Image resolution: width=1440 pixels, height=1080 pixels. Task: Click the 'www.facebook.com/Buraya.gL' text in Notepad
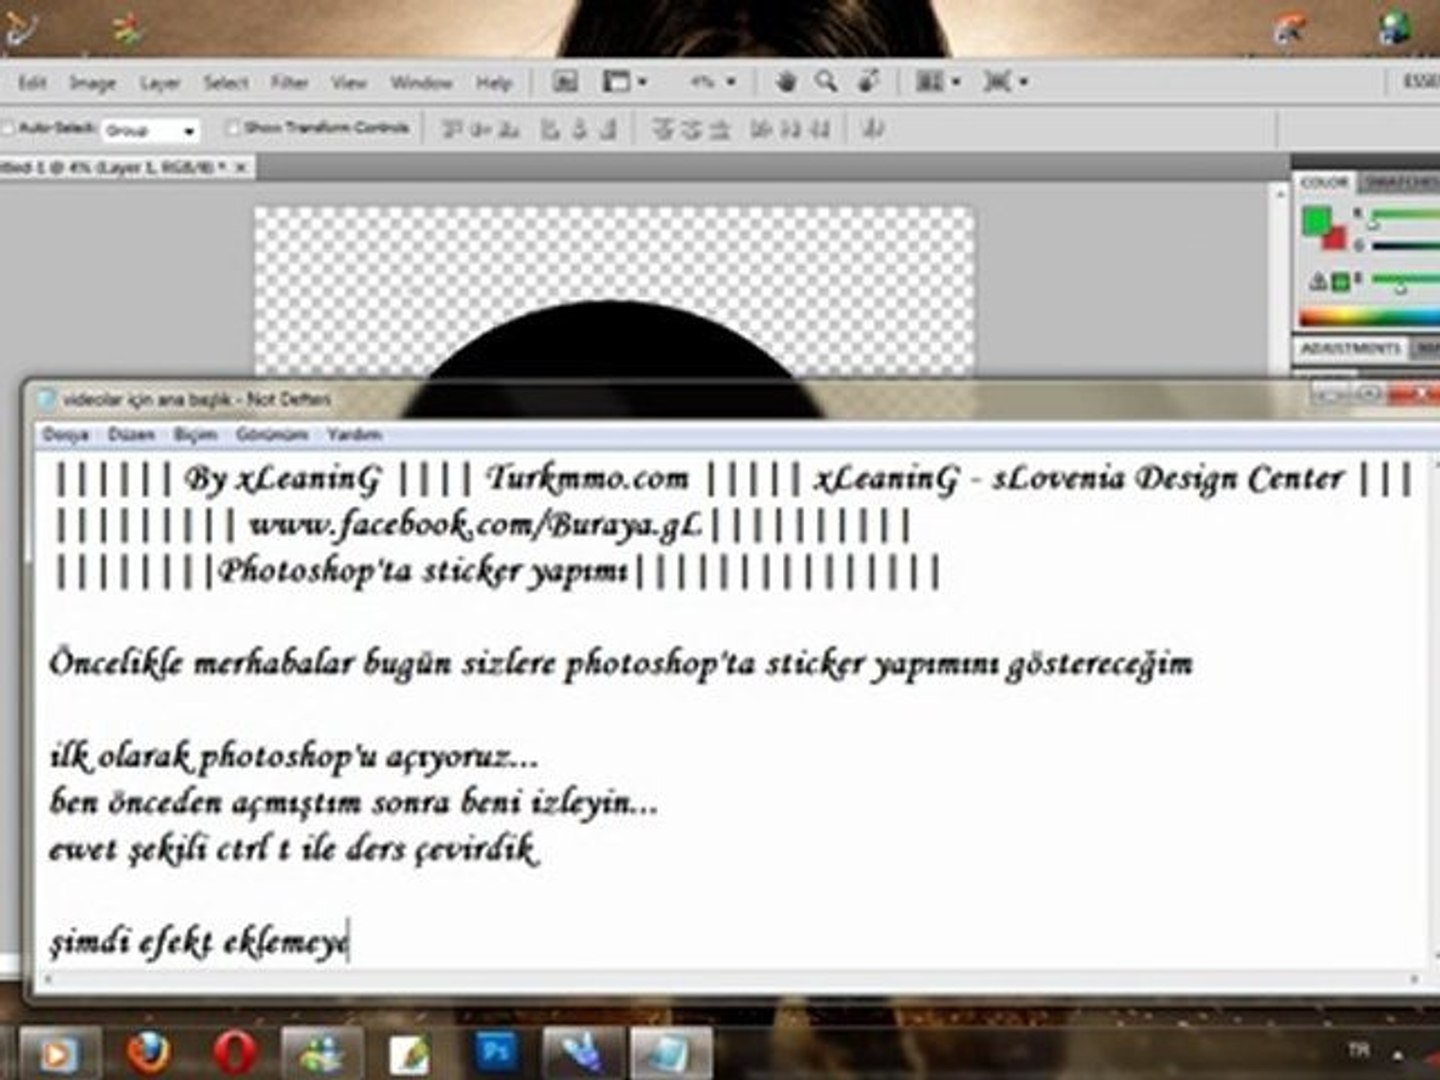476,525
